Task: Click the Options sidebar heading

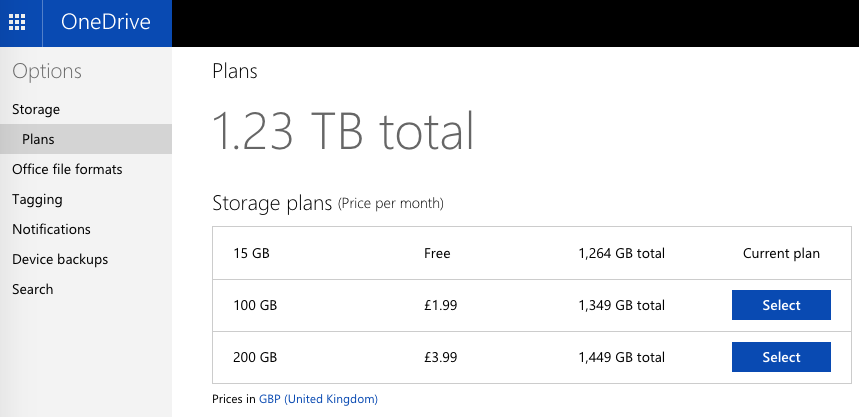Action: click(x=47, y=72)
